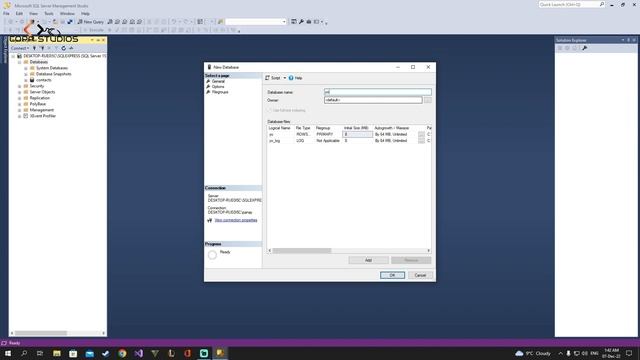Expand the Security node

(x=20, y=86)
